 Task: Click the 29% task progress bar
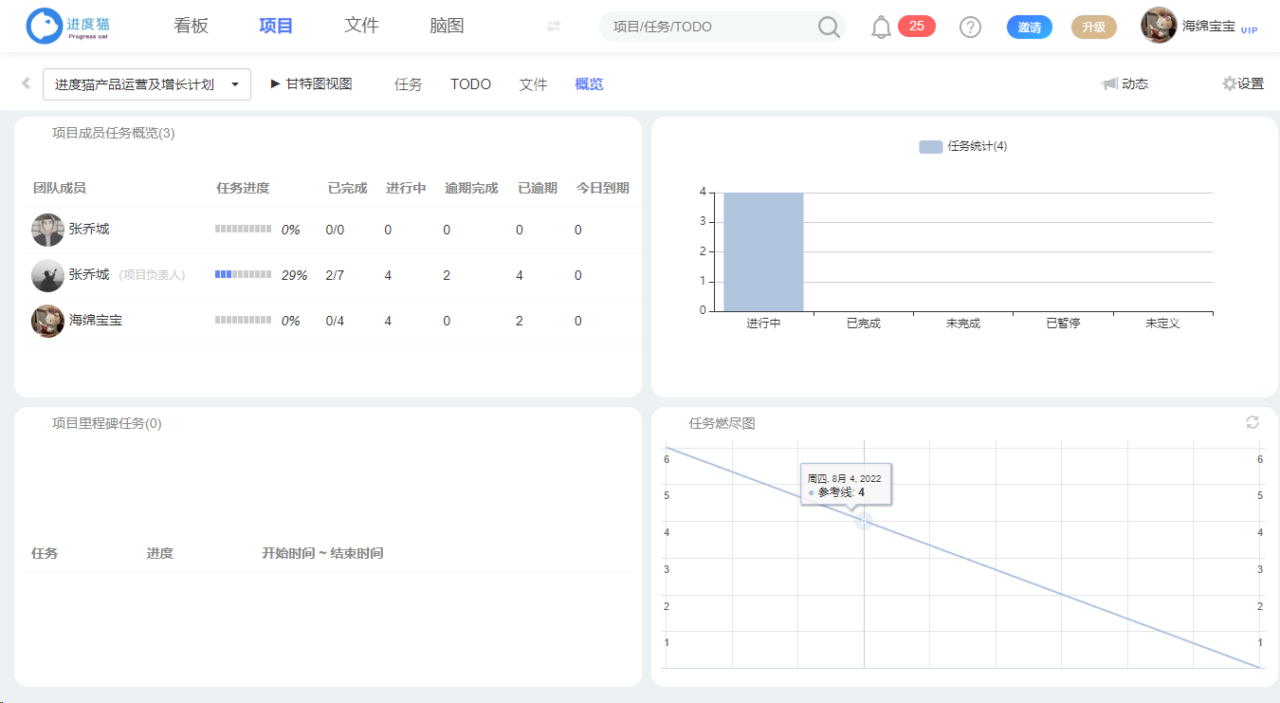coord(243,275)
